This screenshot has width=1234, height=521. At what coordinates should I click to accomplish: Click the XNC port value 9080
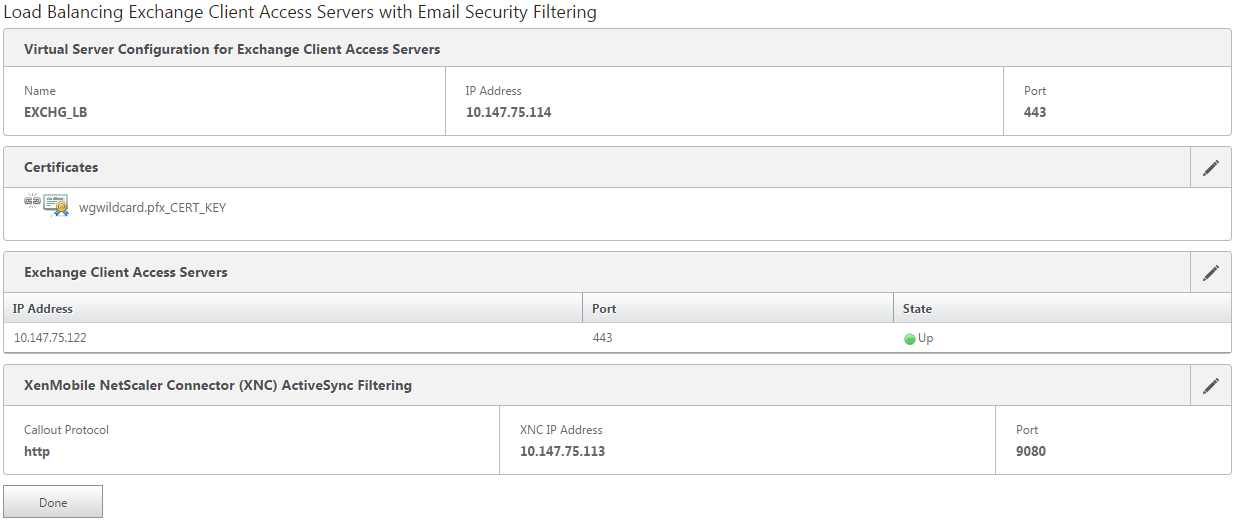coord(1031,451)
